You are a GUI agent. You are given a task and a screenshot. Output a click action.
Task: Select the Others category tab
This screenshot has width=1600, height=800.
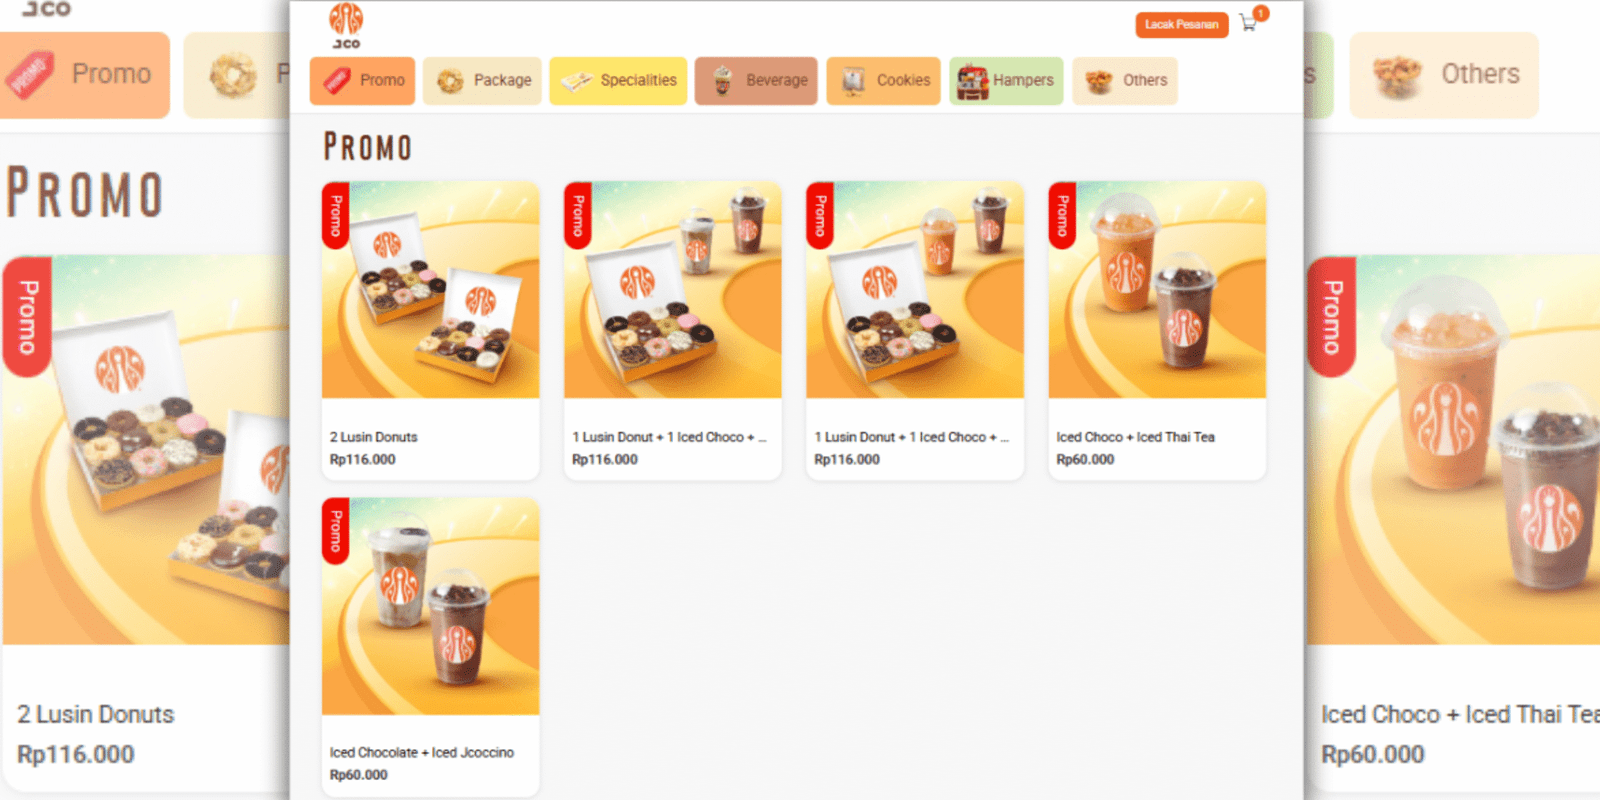pos(1125,80)
